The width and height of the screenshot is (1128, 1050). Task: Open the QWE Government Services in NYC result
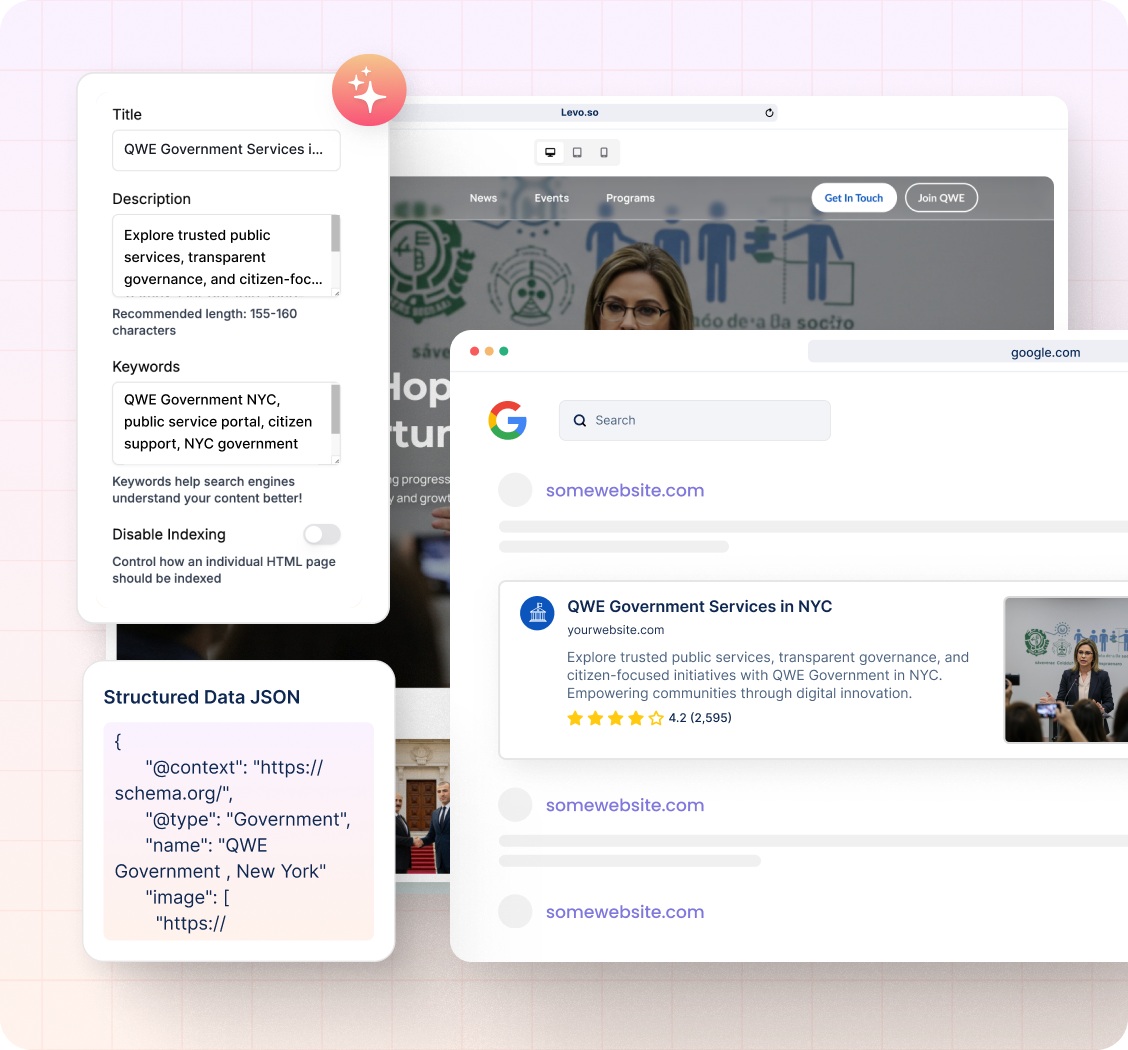point(699,606)
